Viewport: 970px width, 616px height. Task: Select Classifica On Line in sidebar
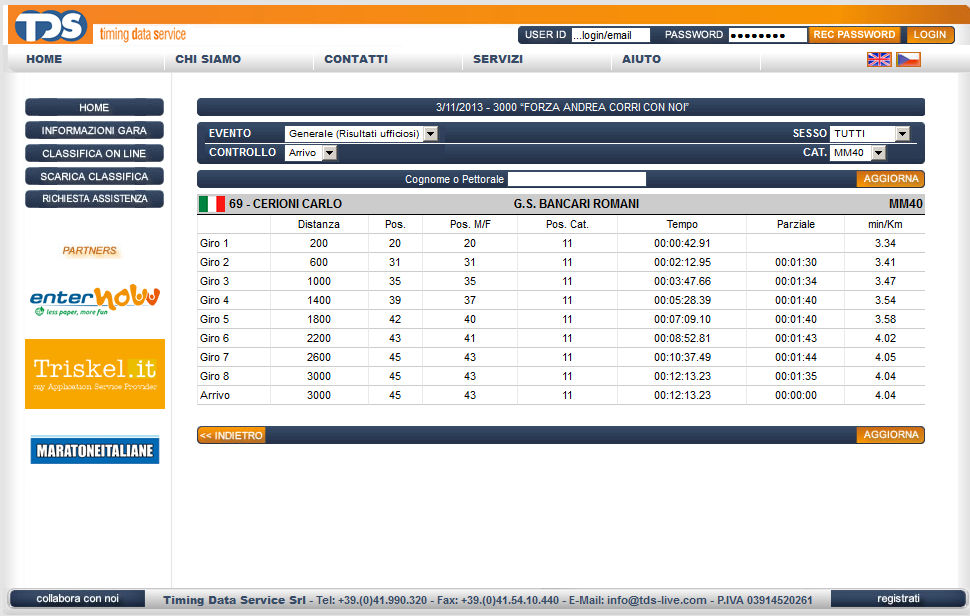pyautogui.click(x=94, y=153)
